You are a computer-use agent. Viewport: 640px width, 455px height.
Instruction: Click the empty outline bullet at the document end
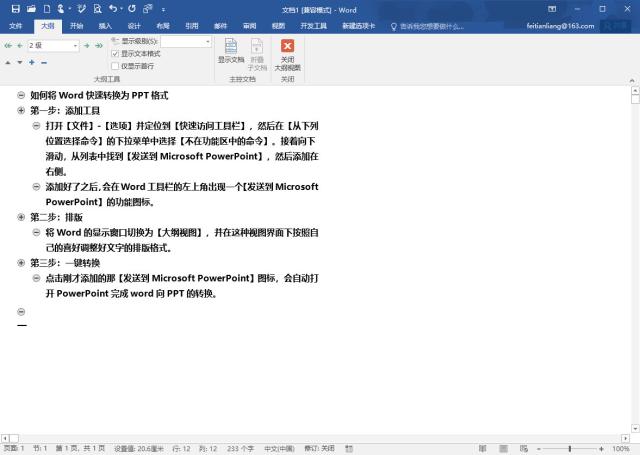tap(21, 312)
